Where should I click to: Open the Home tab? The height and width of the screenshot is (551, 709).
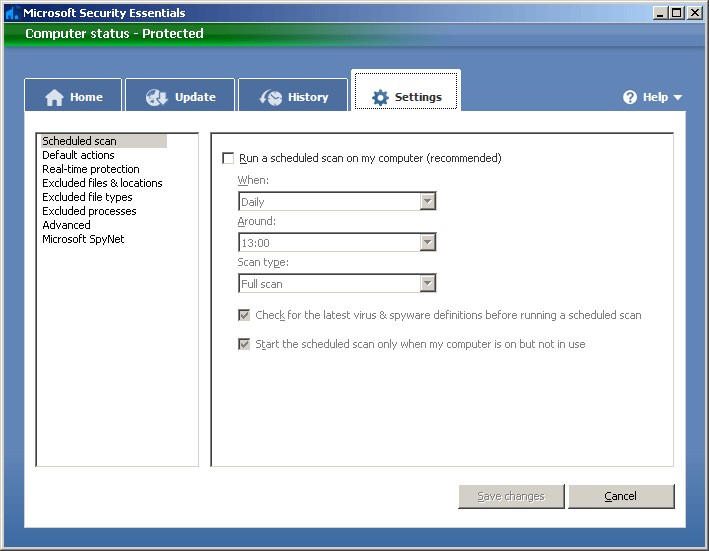click(73, 95)
